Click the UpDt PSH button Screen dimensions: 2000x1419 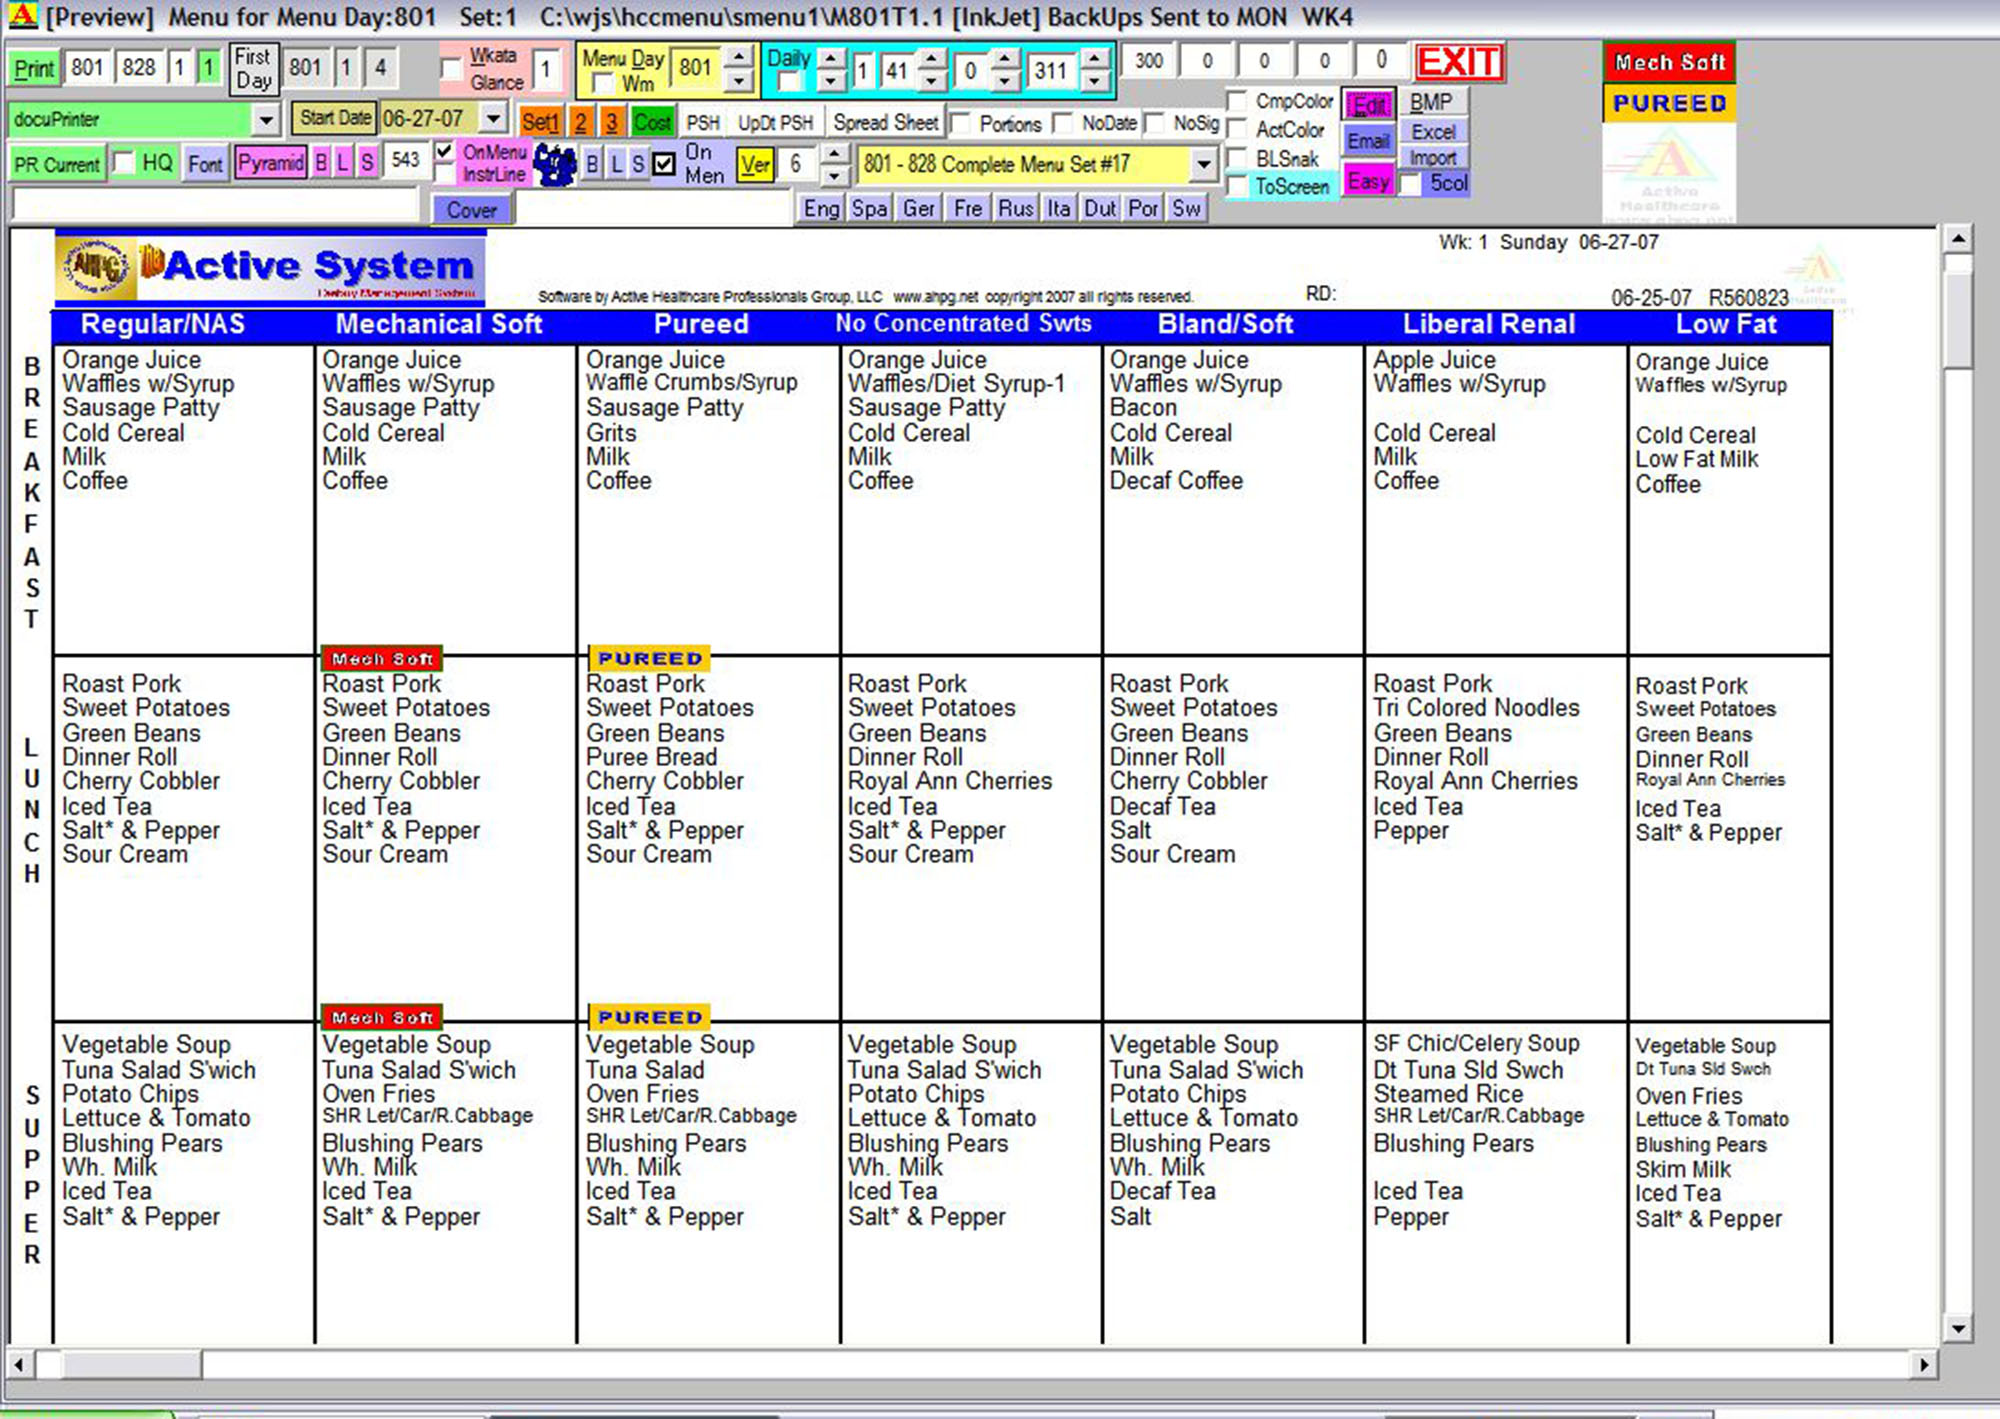[775, 122]
